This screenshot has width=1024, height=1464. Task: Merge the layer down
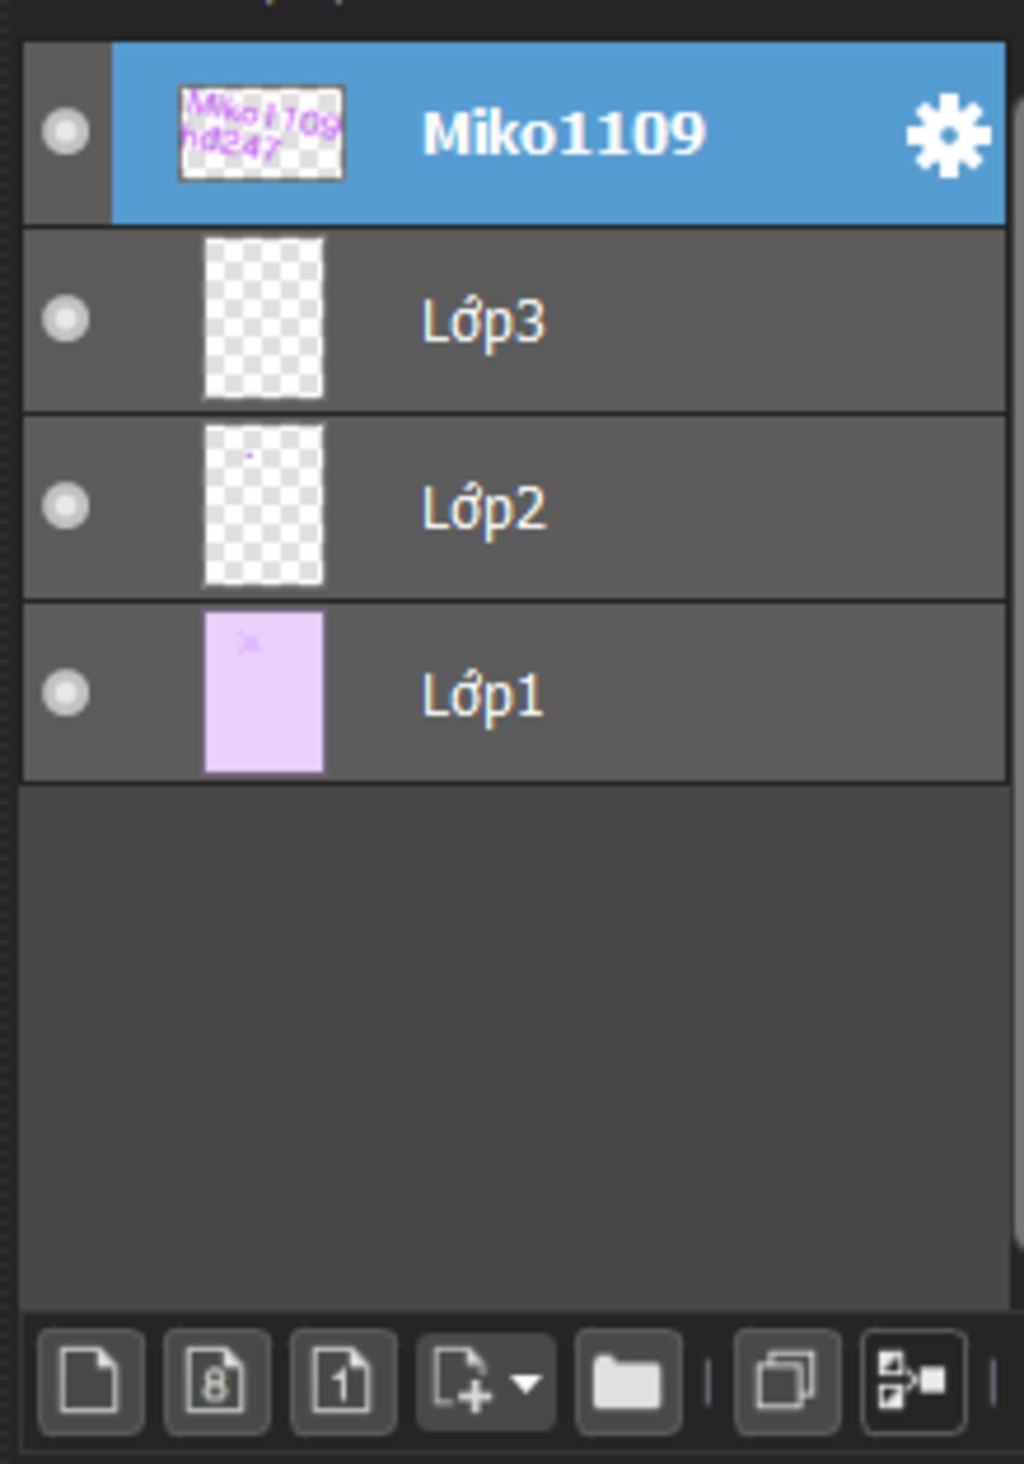click(913, 1382)
